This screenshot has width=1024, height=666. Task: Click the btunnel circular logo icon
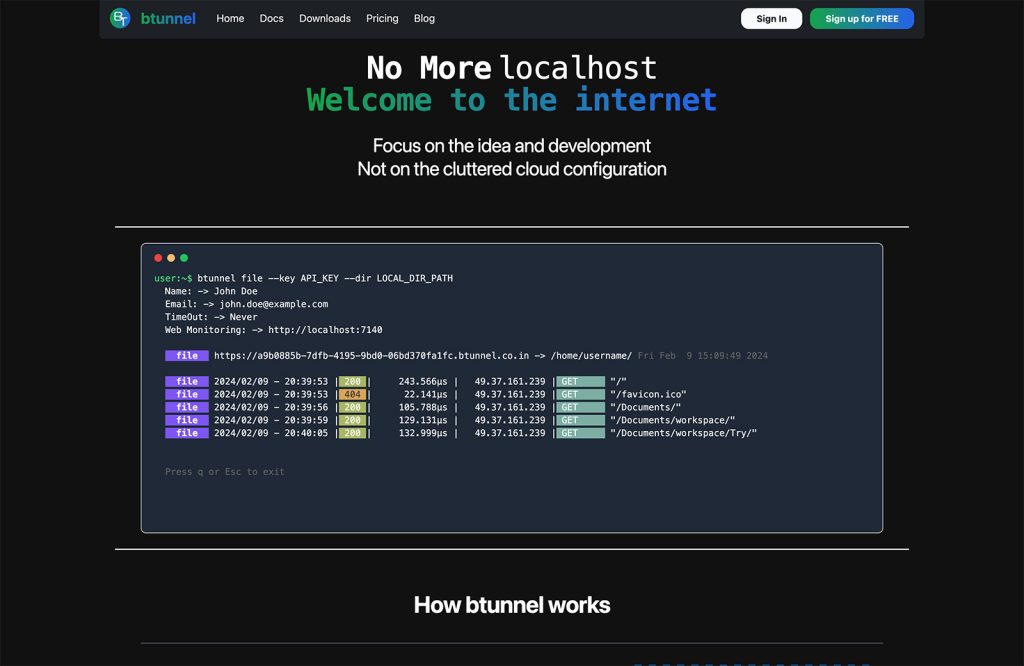[120, 18]
